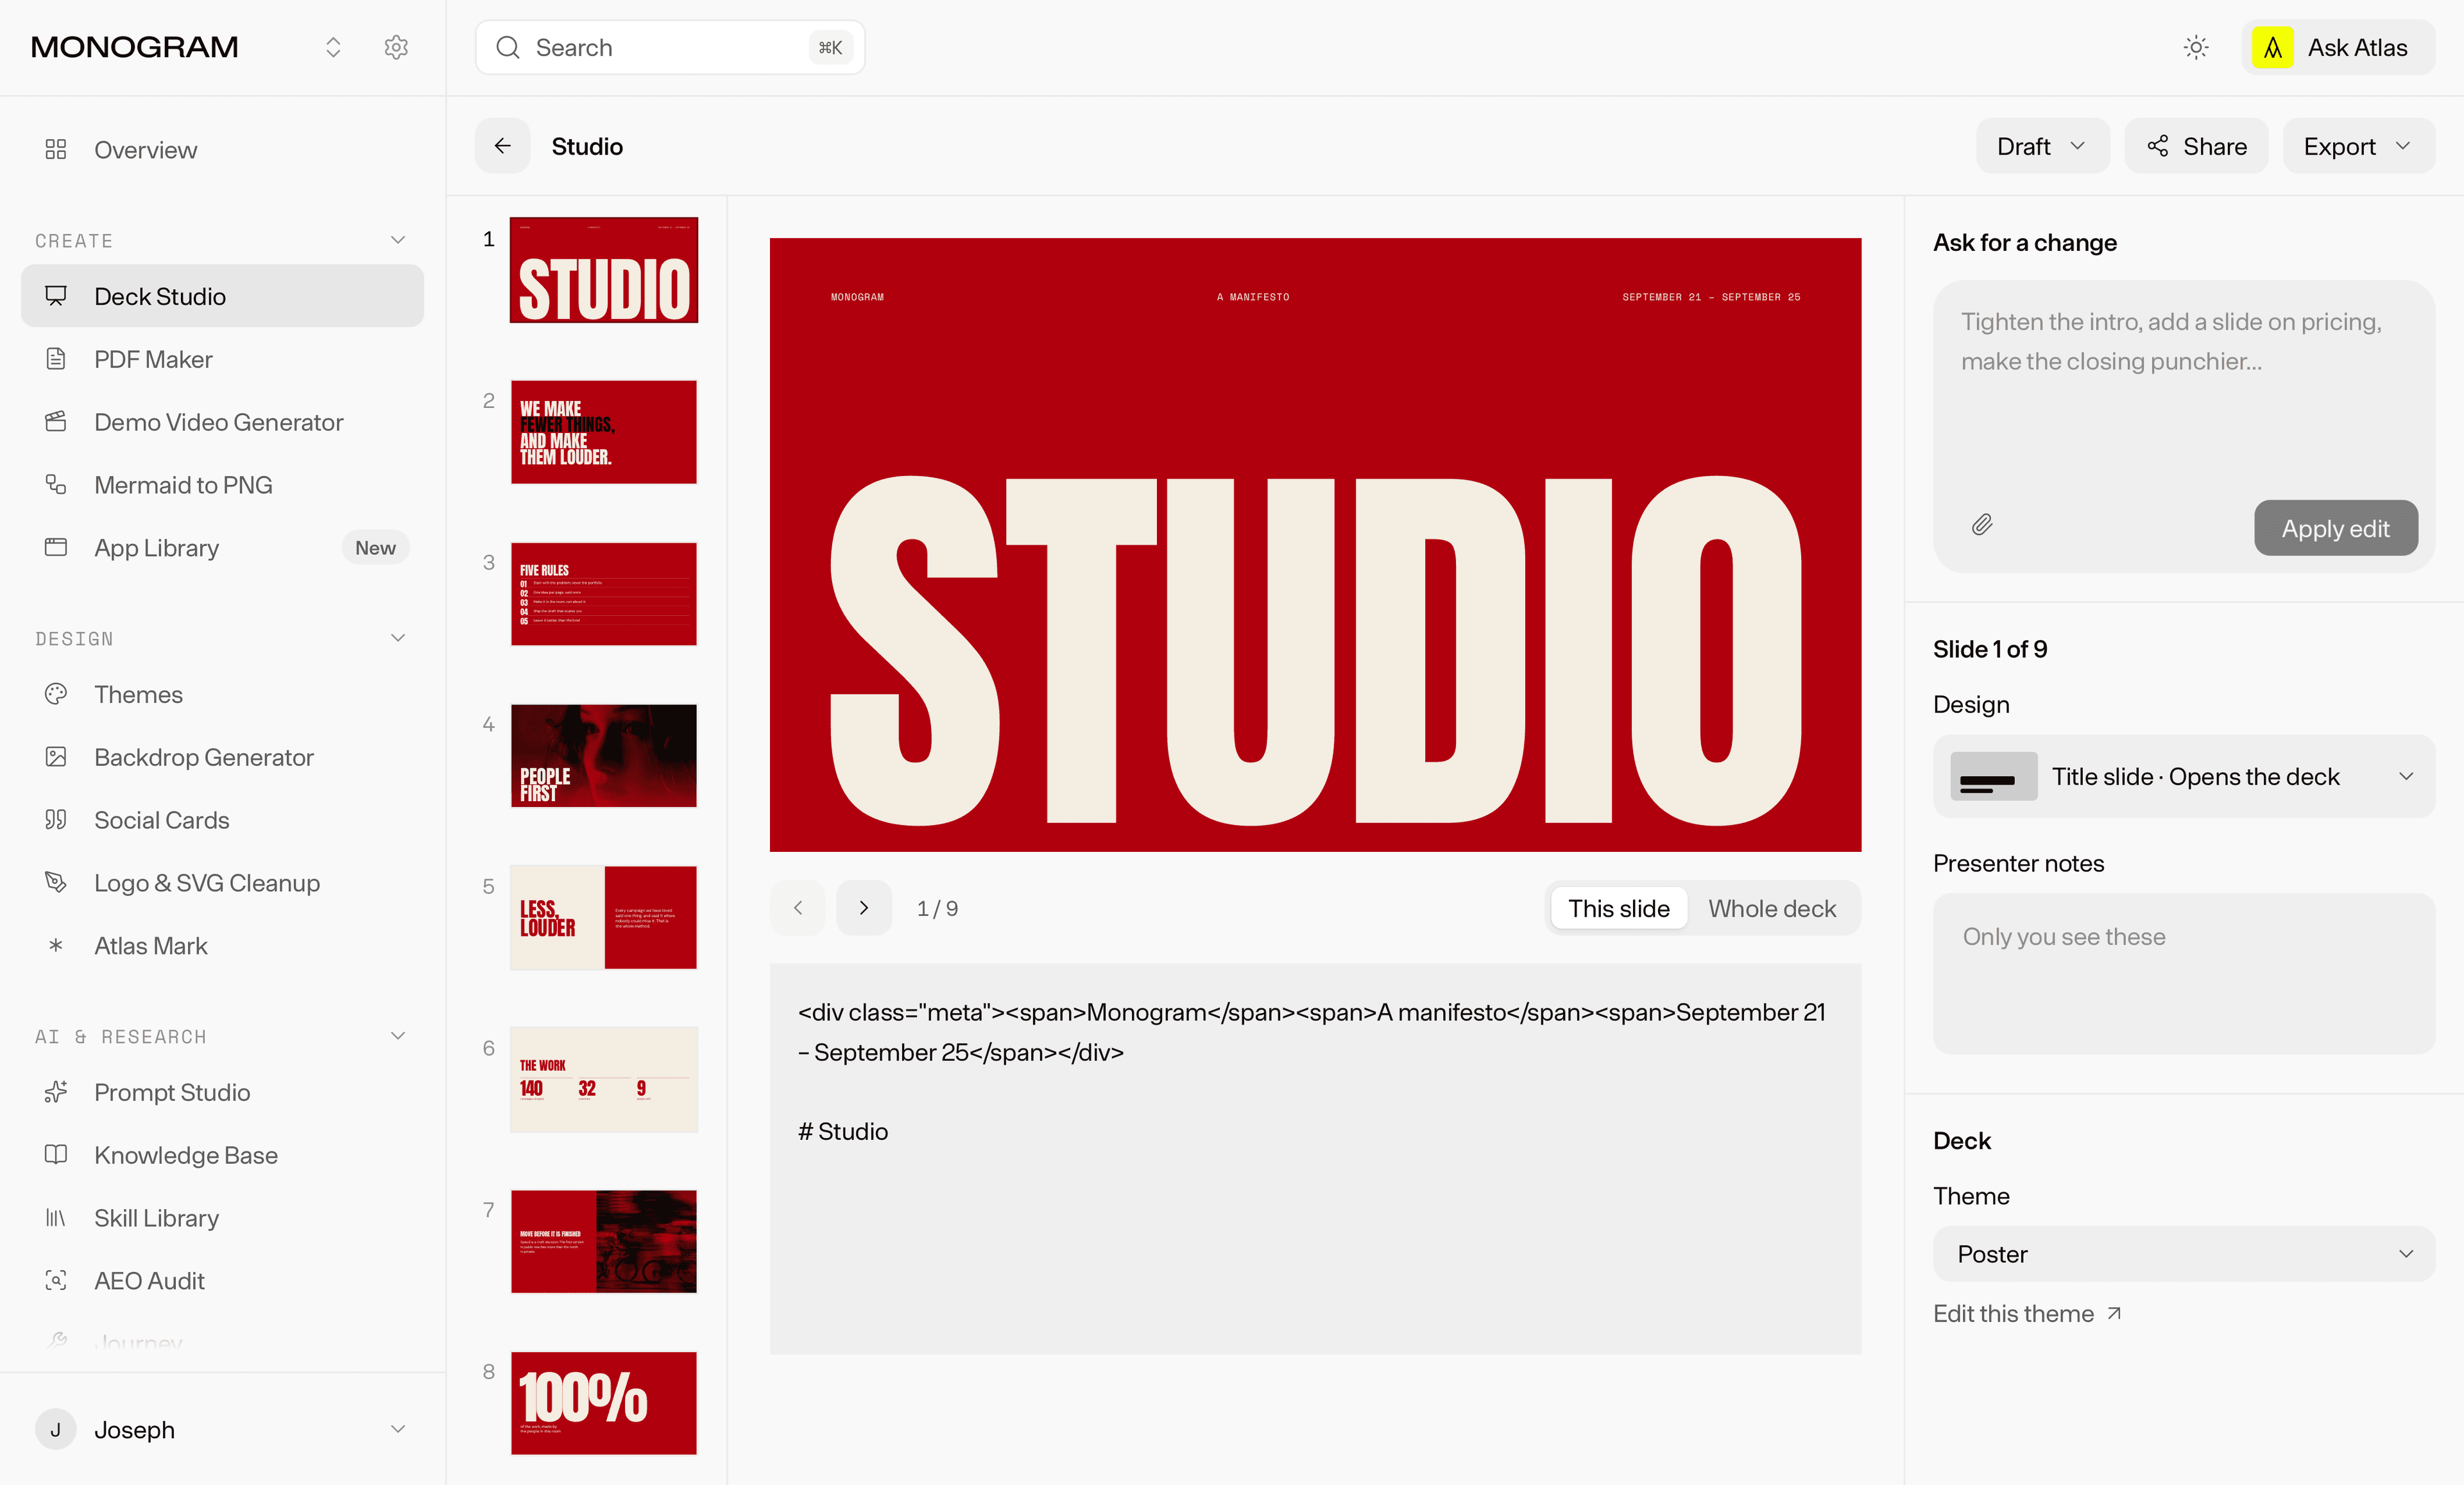
Task: Open workspace settings gear icon
Action: 396,47
